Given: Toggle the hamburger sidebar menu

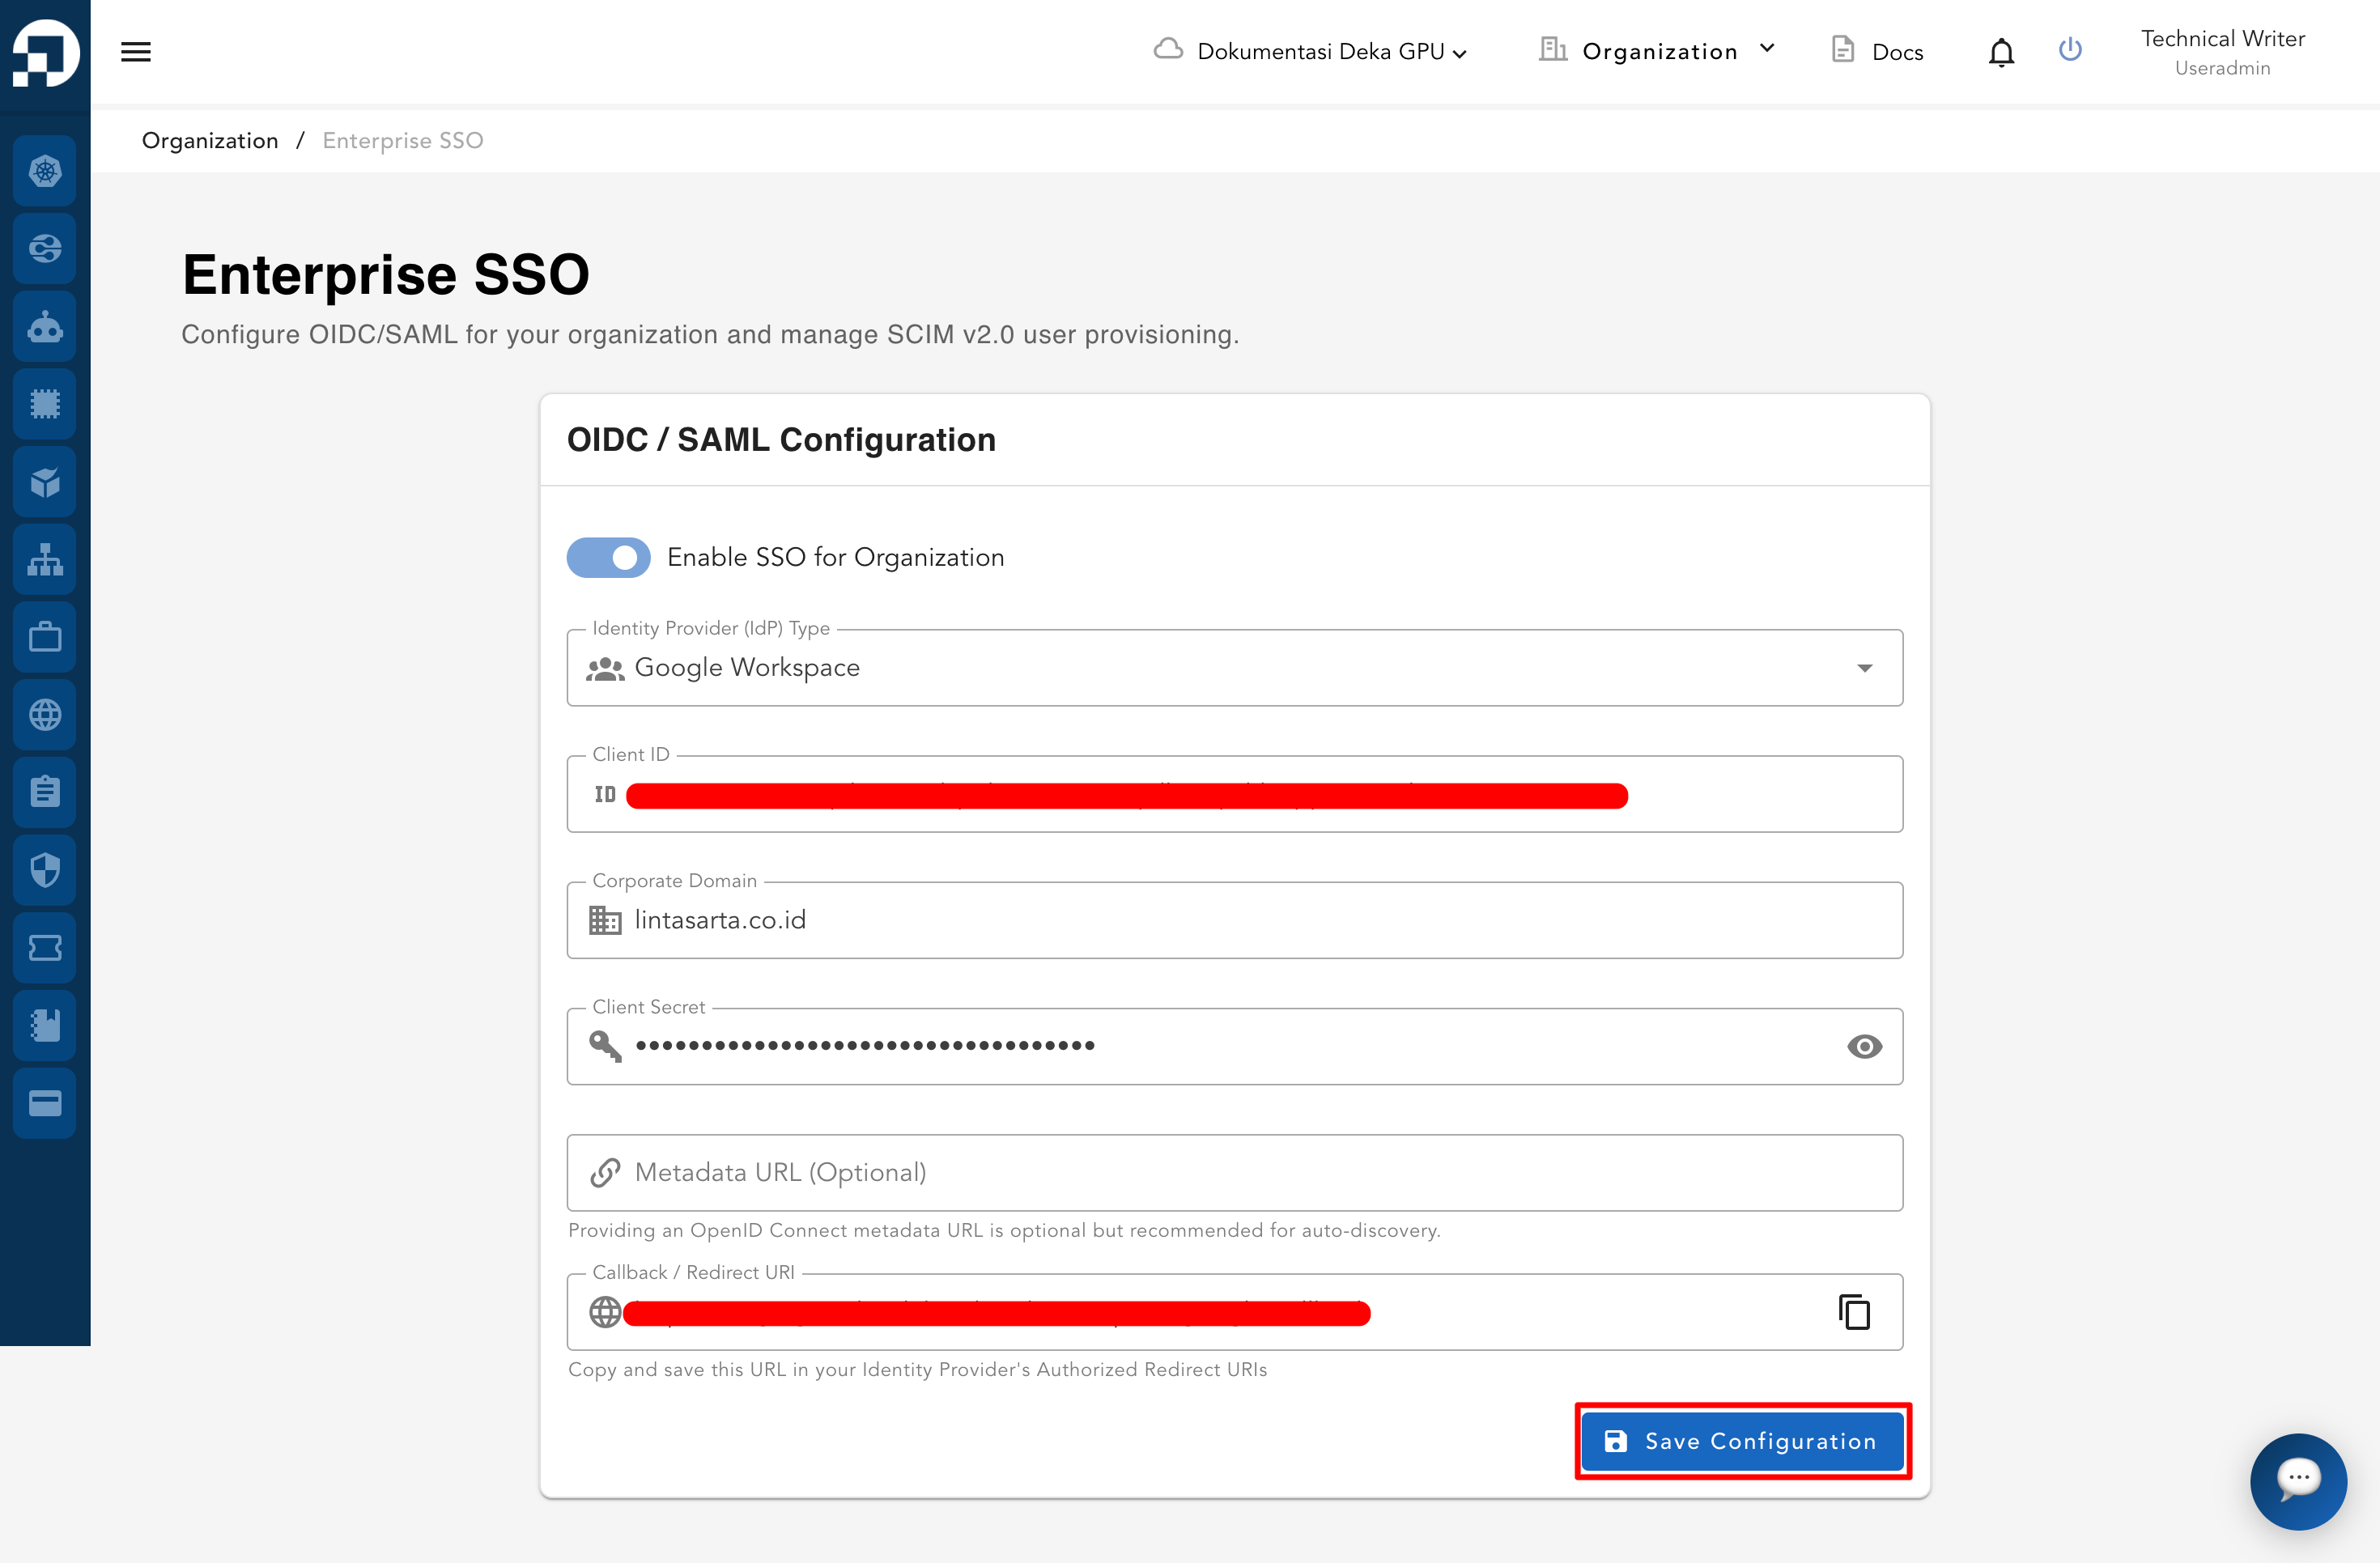Looking at the screenshot, I should pyautogui.click(x=136, y=52).
